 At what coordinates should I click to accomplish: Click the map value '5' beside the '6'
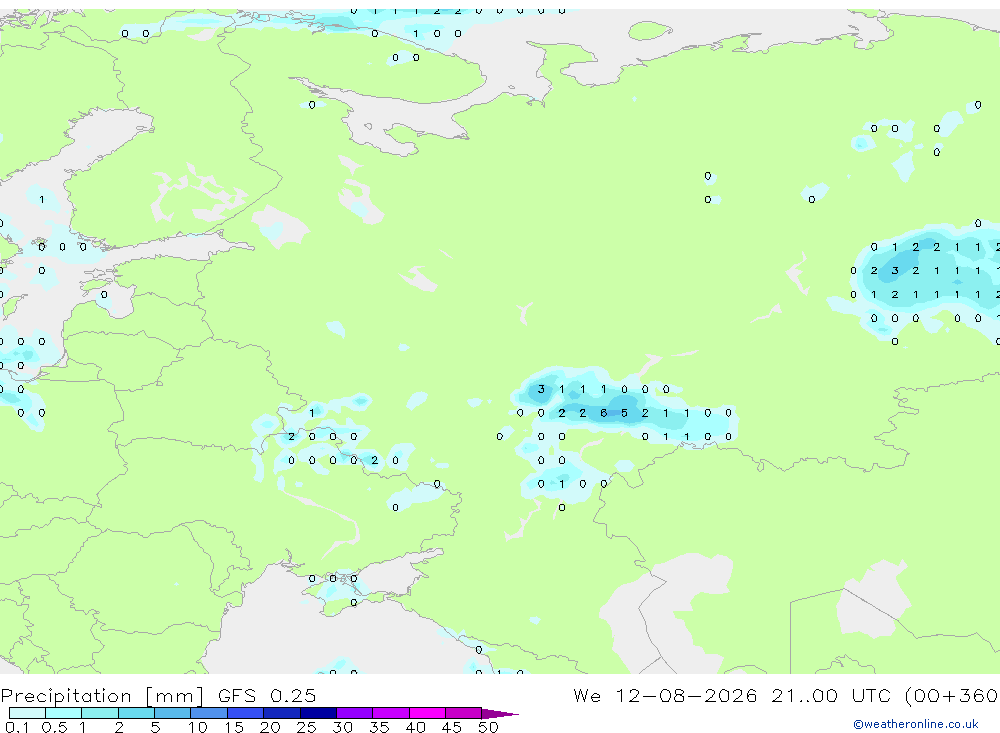point(624,413)
